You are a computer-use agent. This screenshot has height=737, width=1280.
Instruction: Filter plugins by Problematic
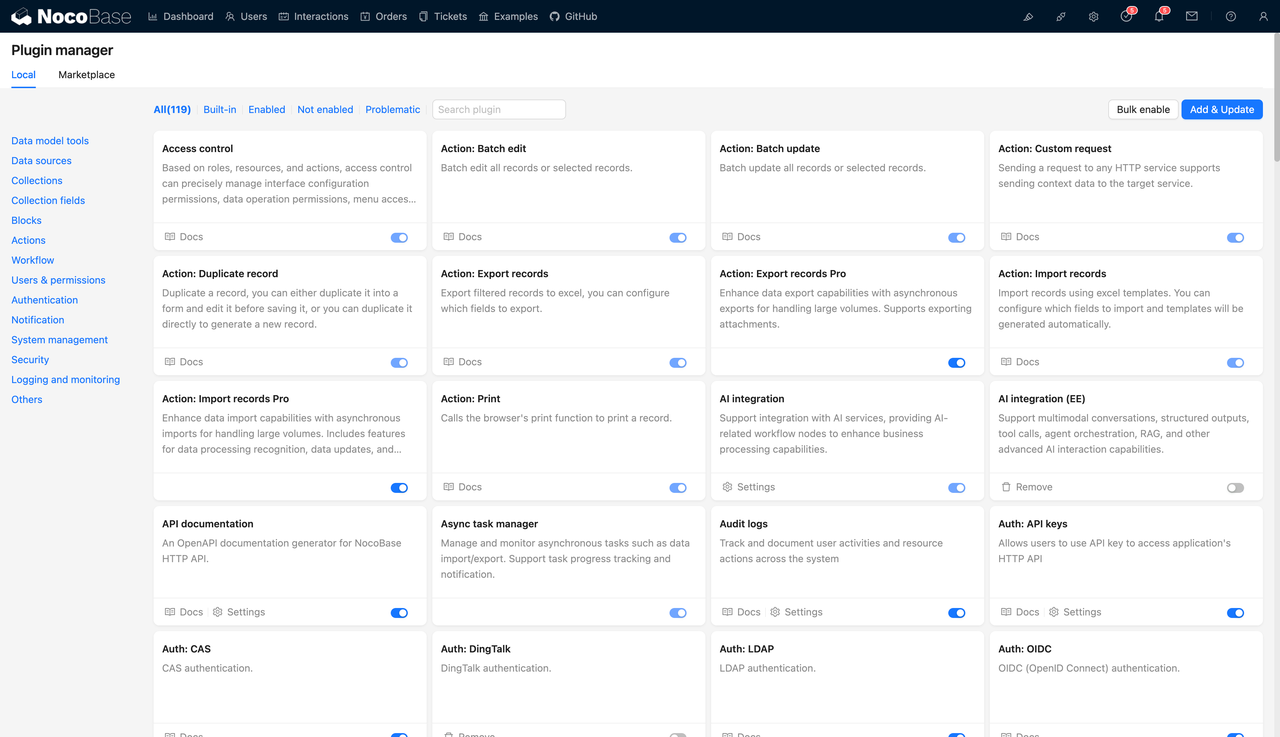pos(393,110)
